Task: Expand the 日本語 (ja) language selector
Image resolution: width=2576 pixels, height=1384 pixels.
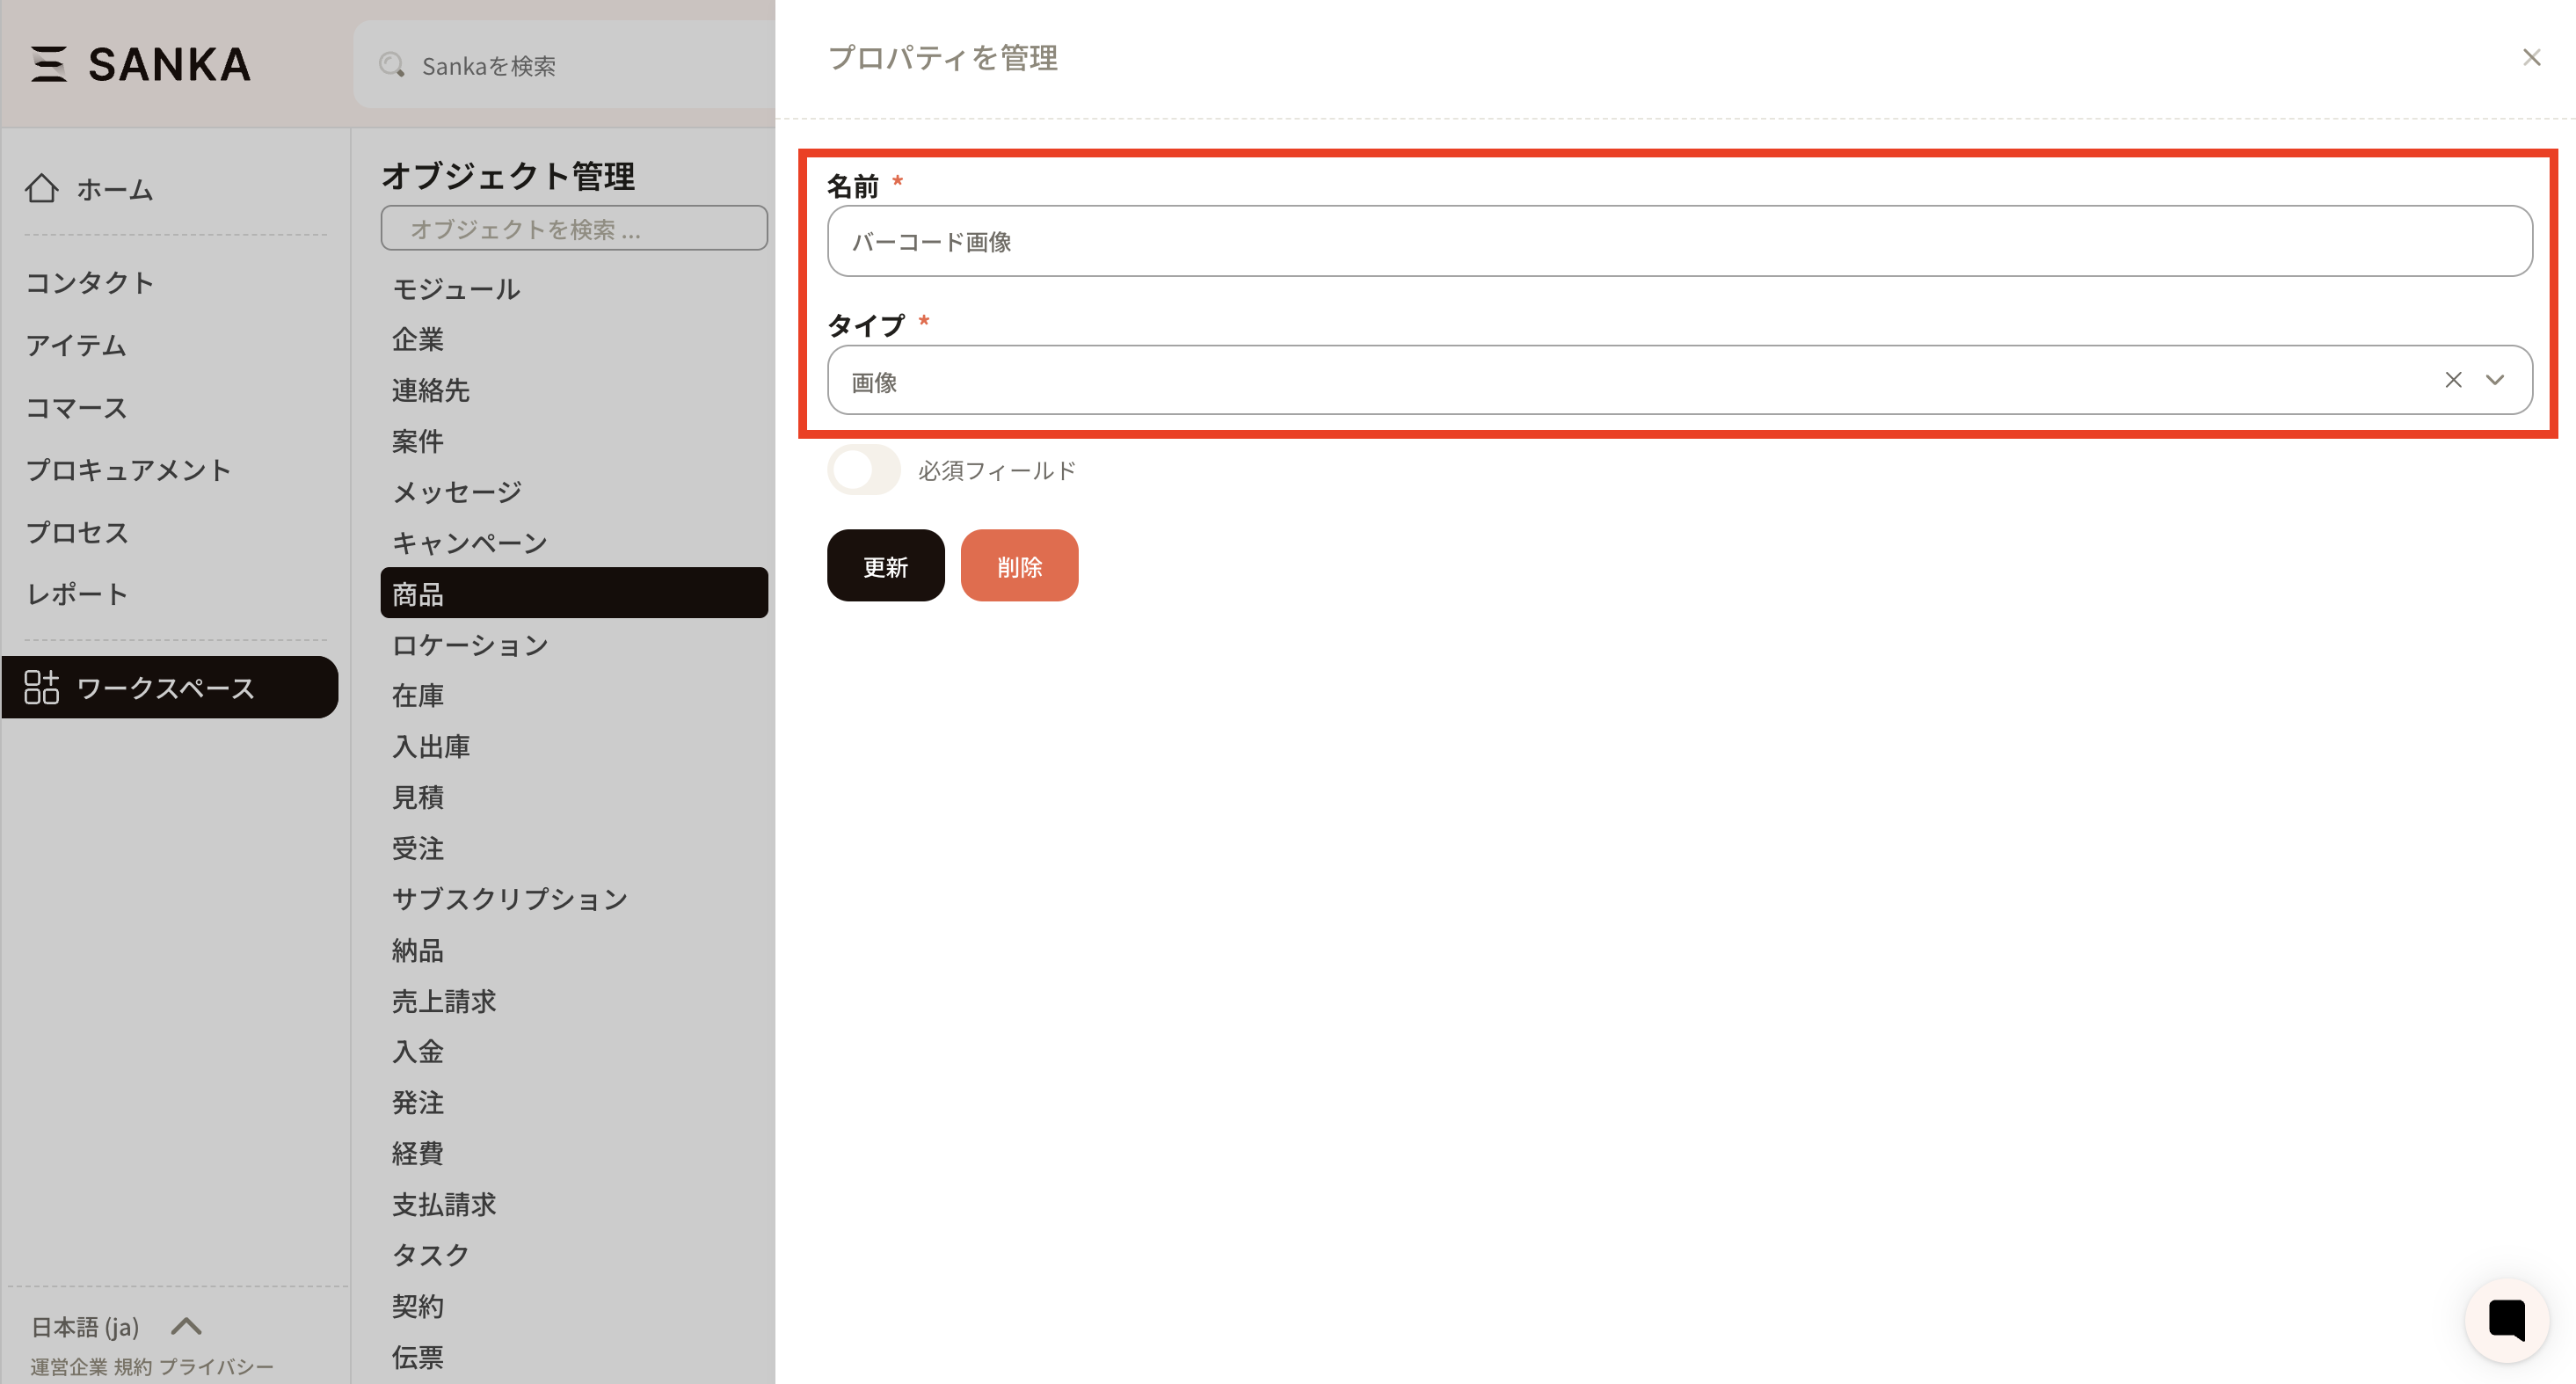Action: point(186,1326)
